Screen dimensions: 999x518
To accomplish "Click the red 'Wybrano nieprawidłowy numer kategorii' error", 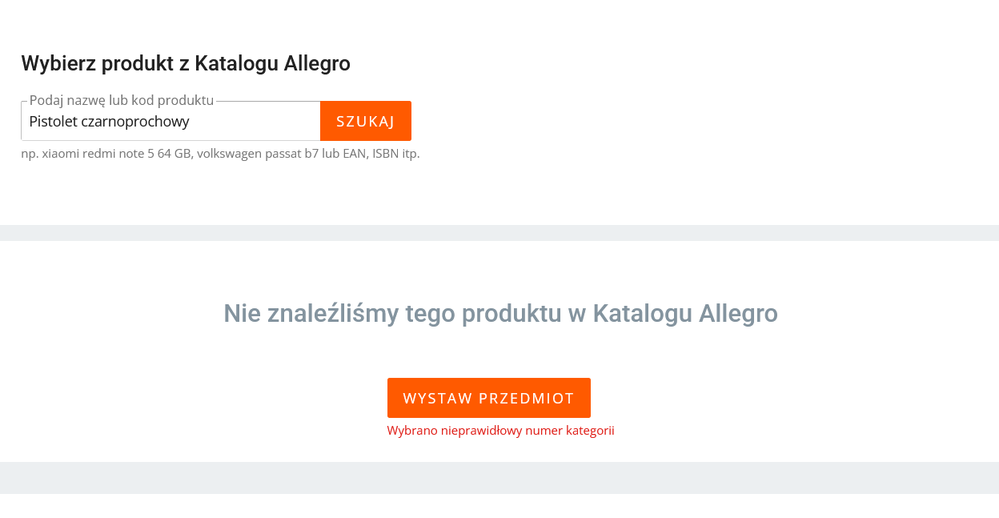I will pyautogui.click(x=500, y=431).
